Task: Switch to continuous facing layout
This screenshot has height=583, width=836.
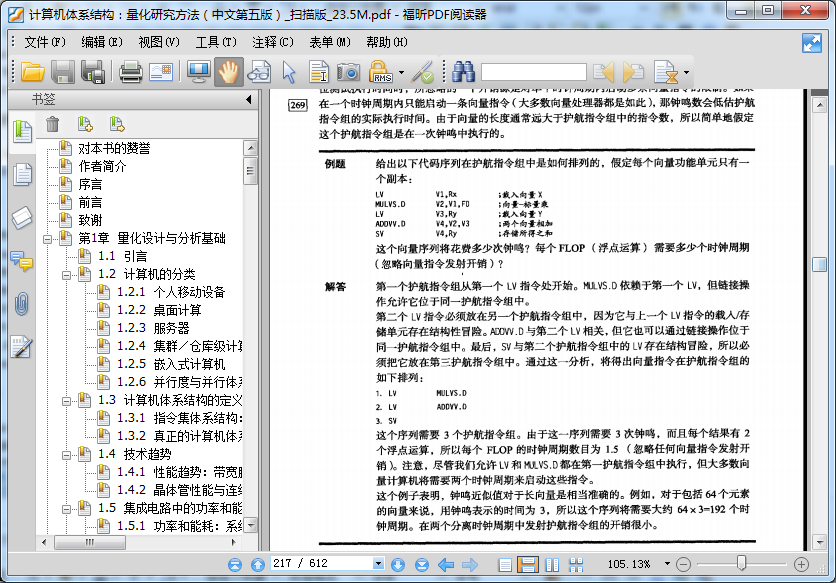Action: pyautogui.click(x=576, y=565)
